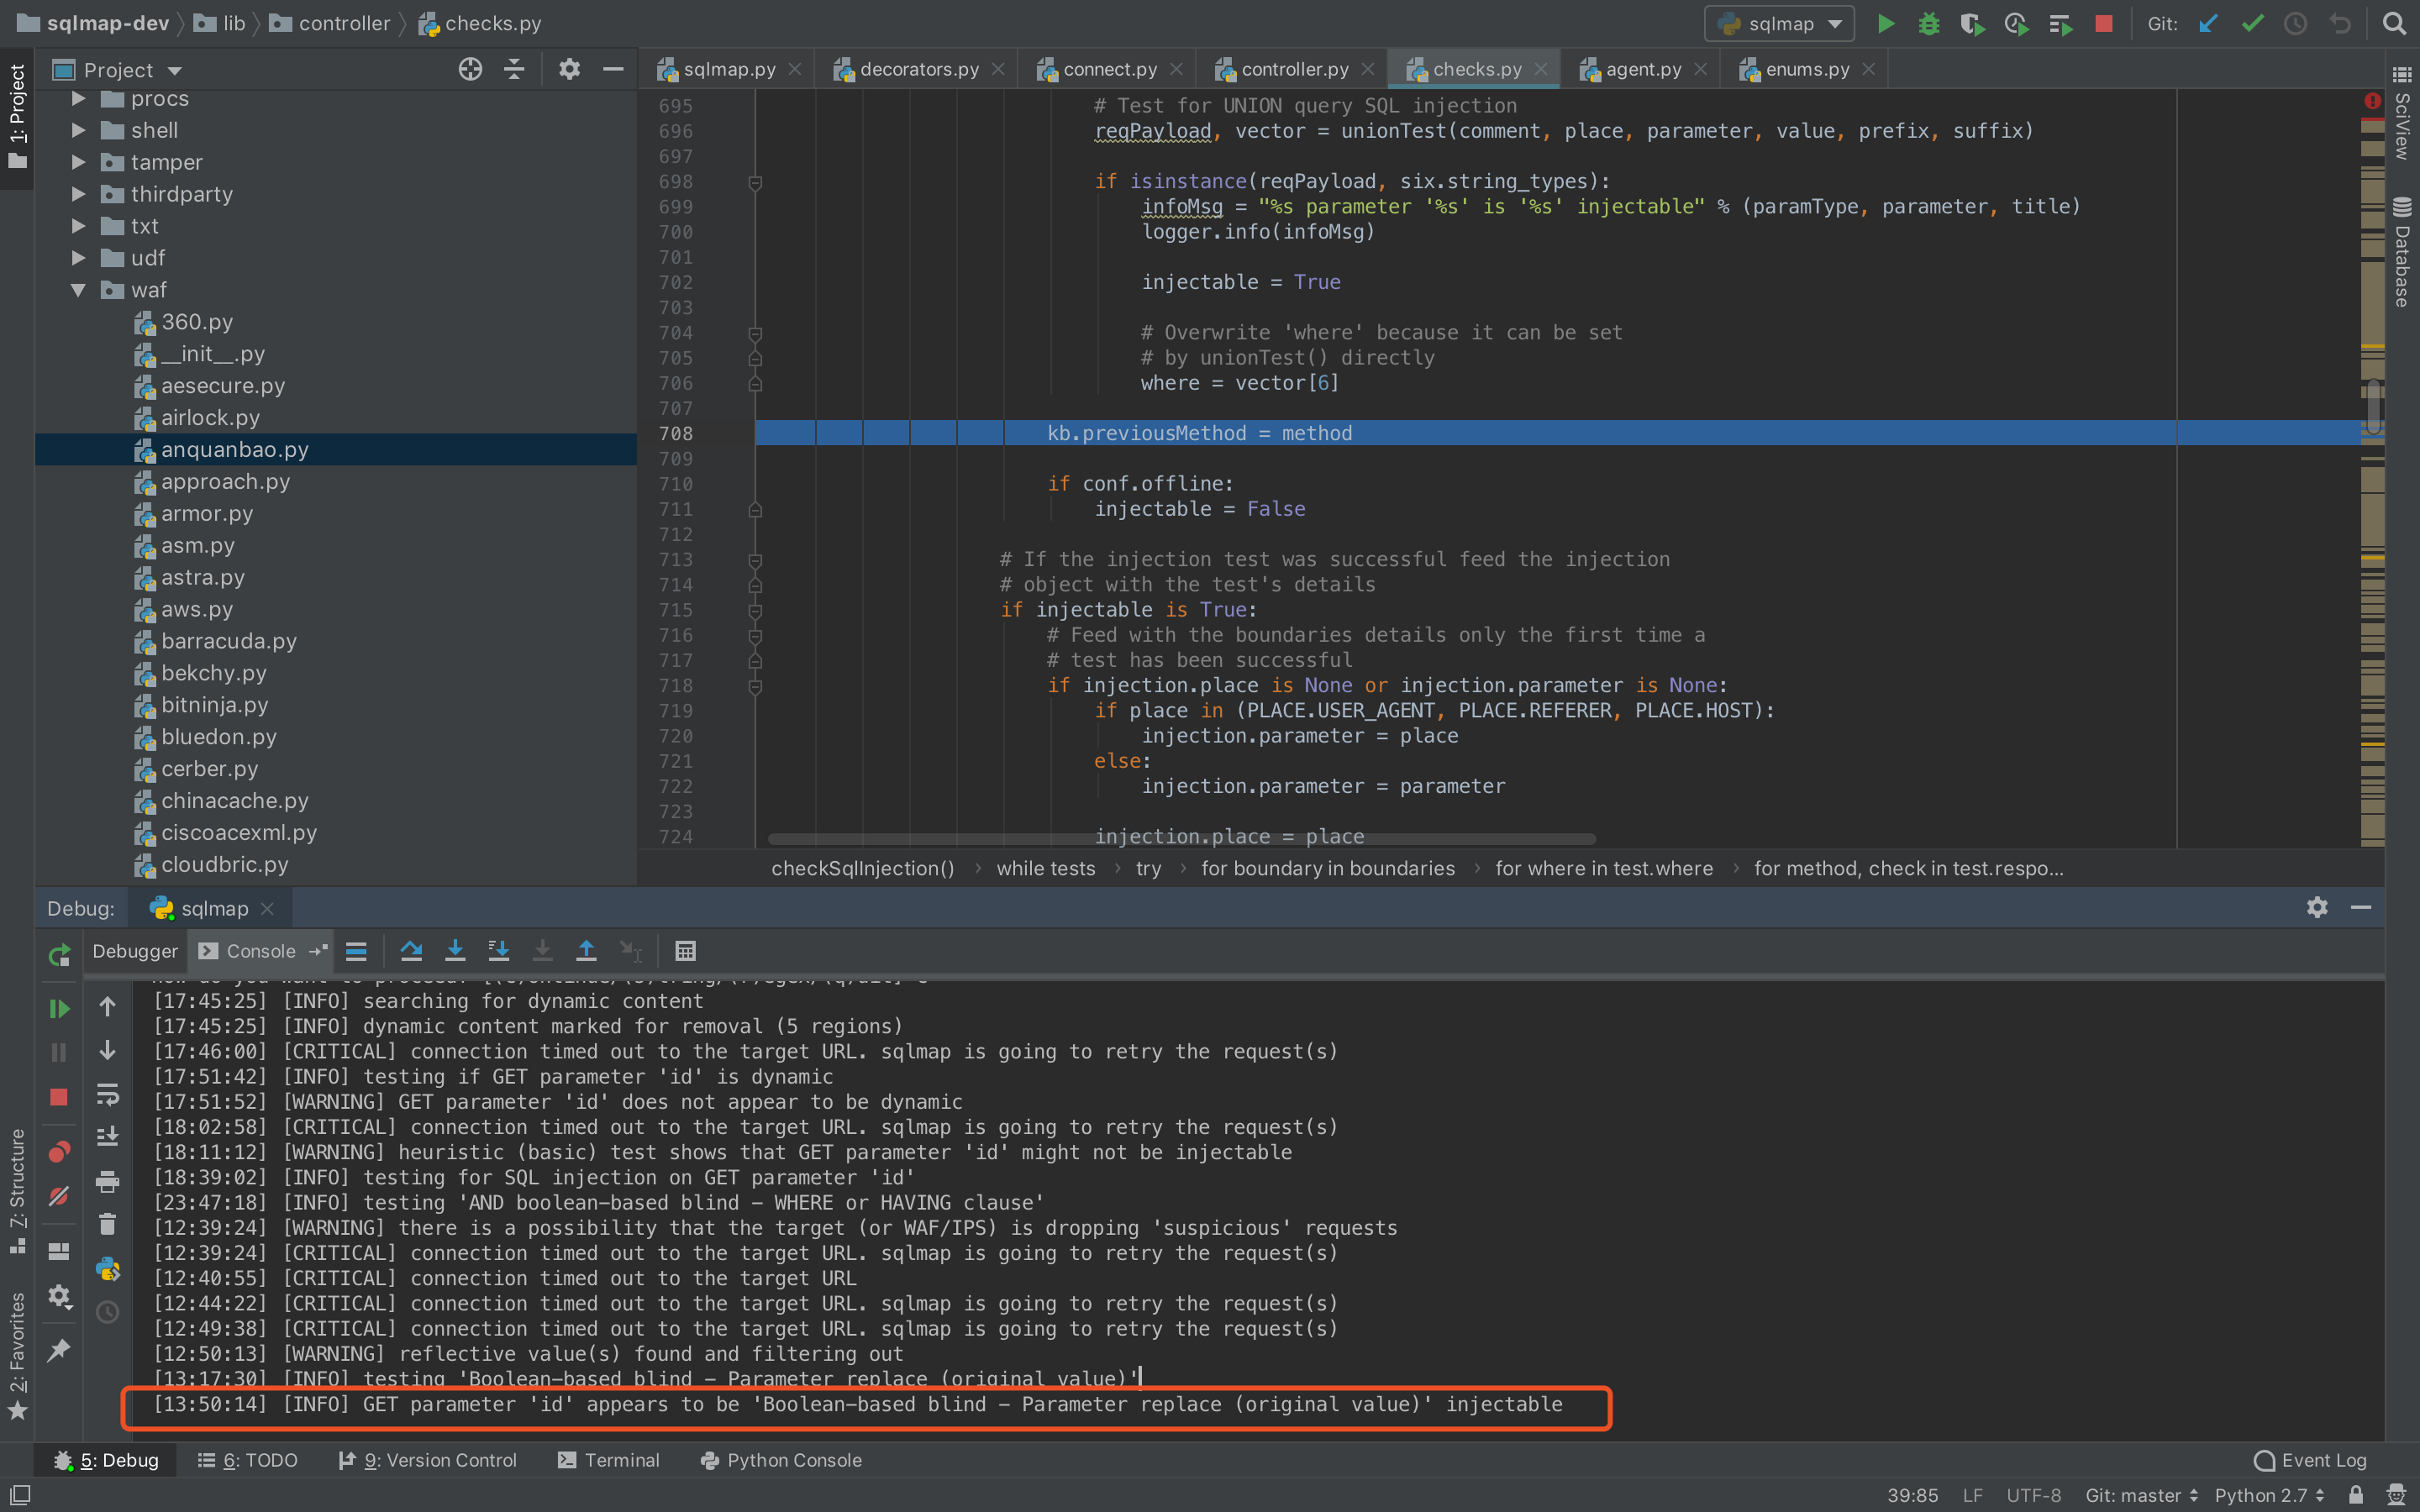Switch to the agent.py editor tab

point(1640,68)
